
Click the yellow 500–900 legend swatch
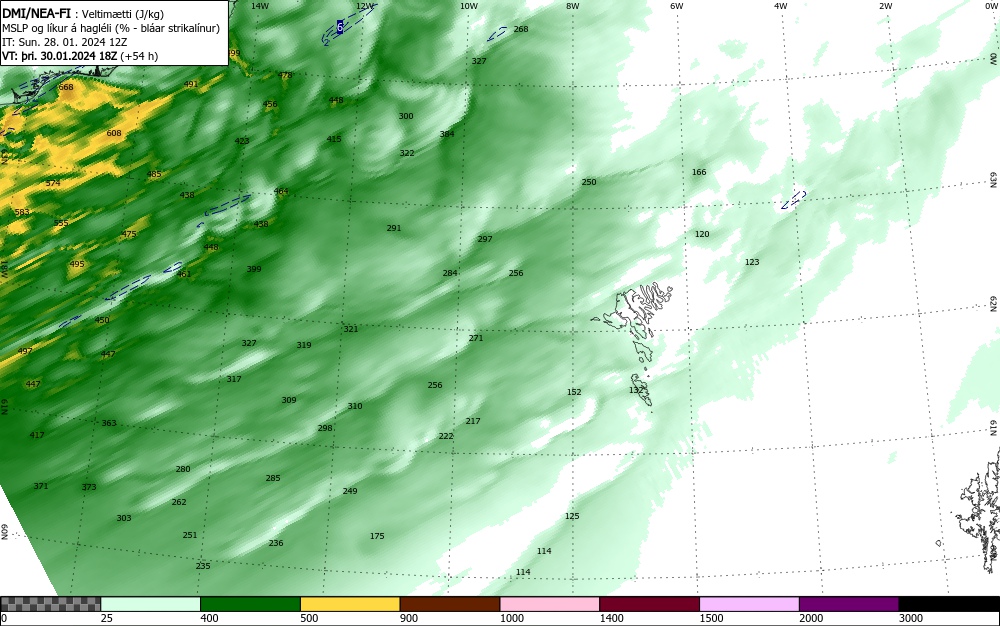(x=350, y=604)
